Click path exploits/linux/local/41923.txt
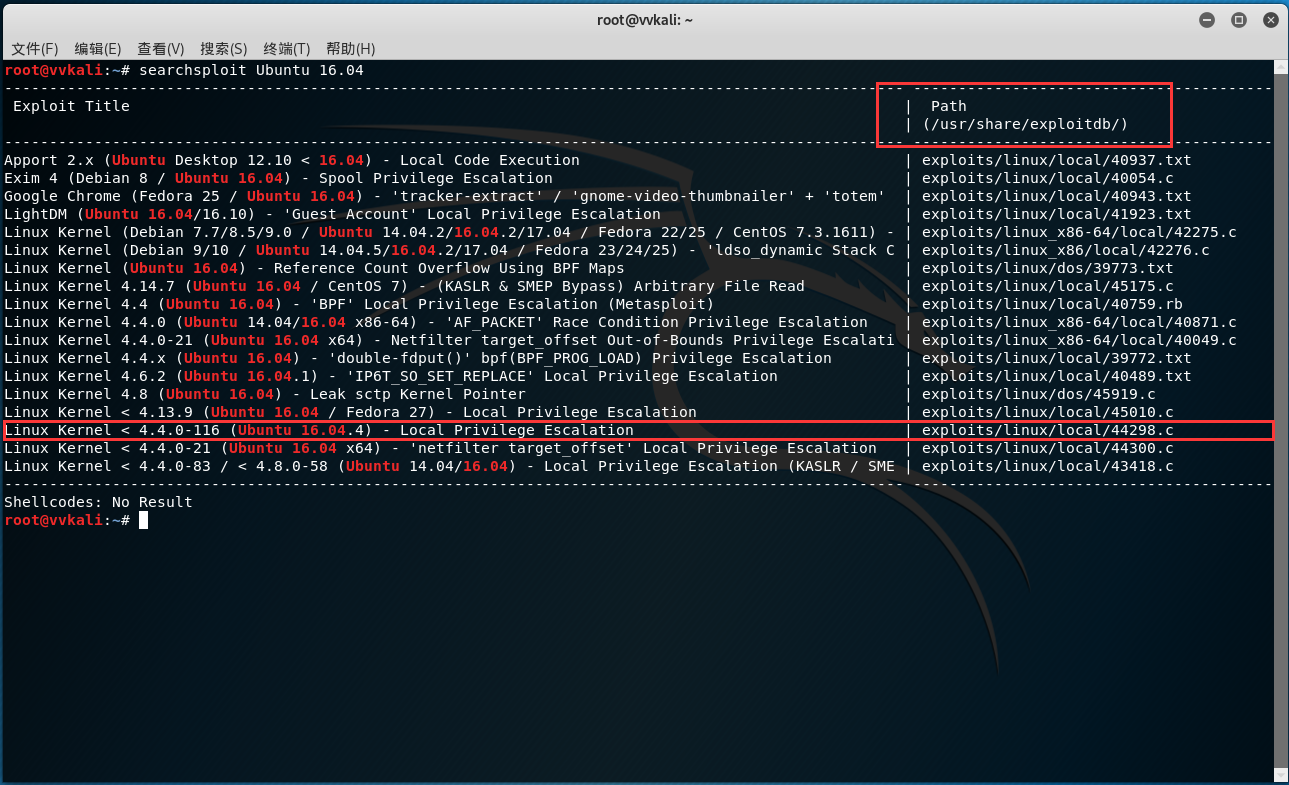Viewport: 1289px width, 785px height. click(x=1057, y=214)
